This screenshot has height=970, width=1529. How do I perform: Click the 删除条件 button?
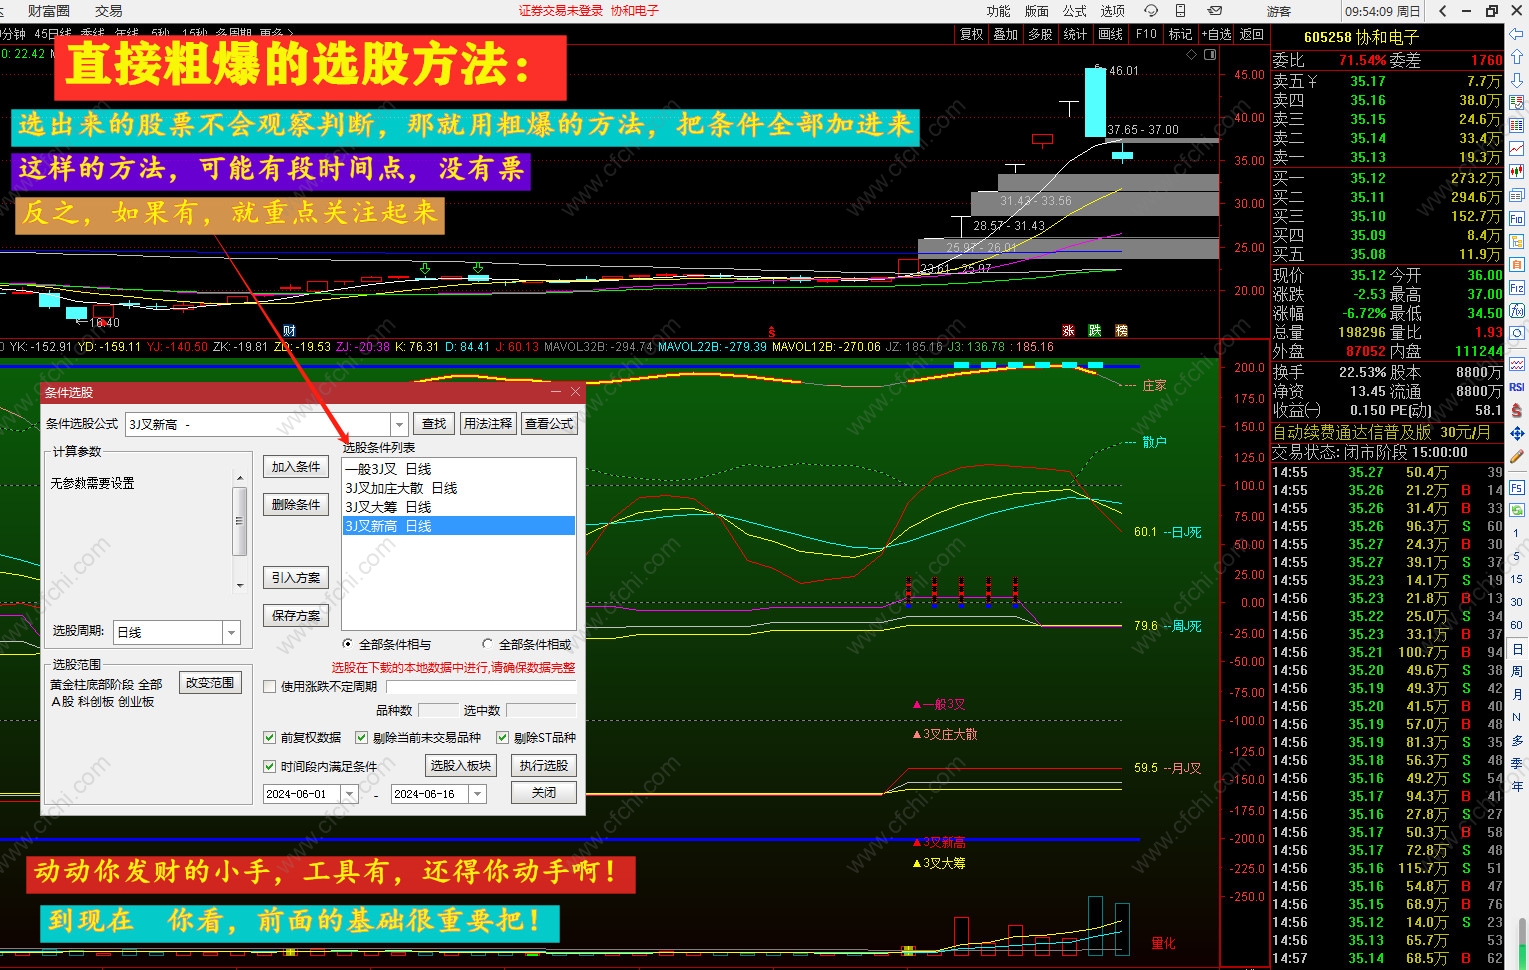tap(296, 505)
